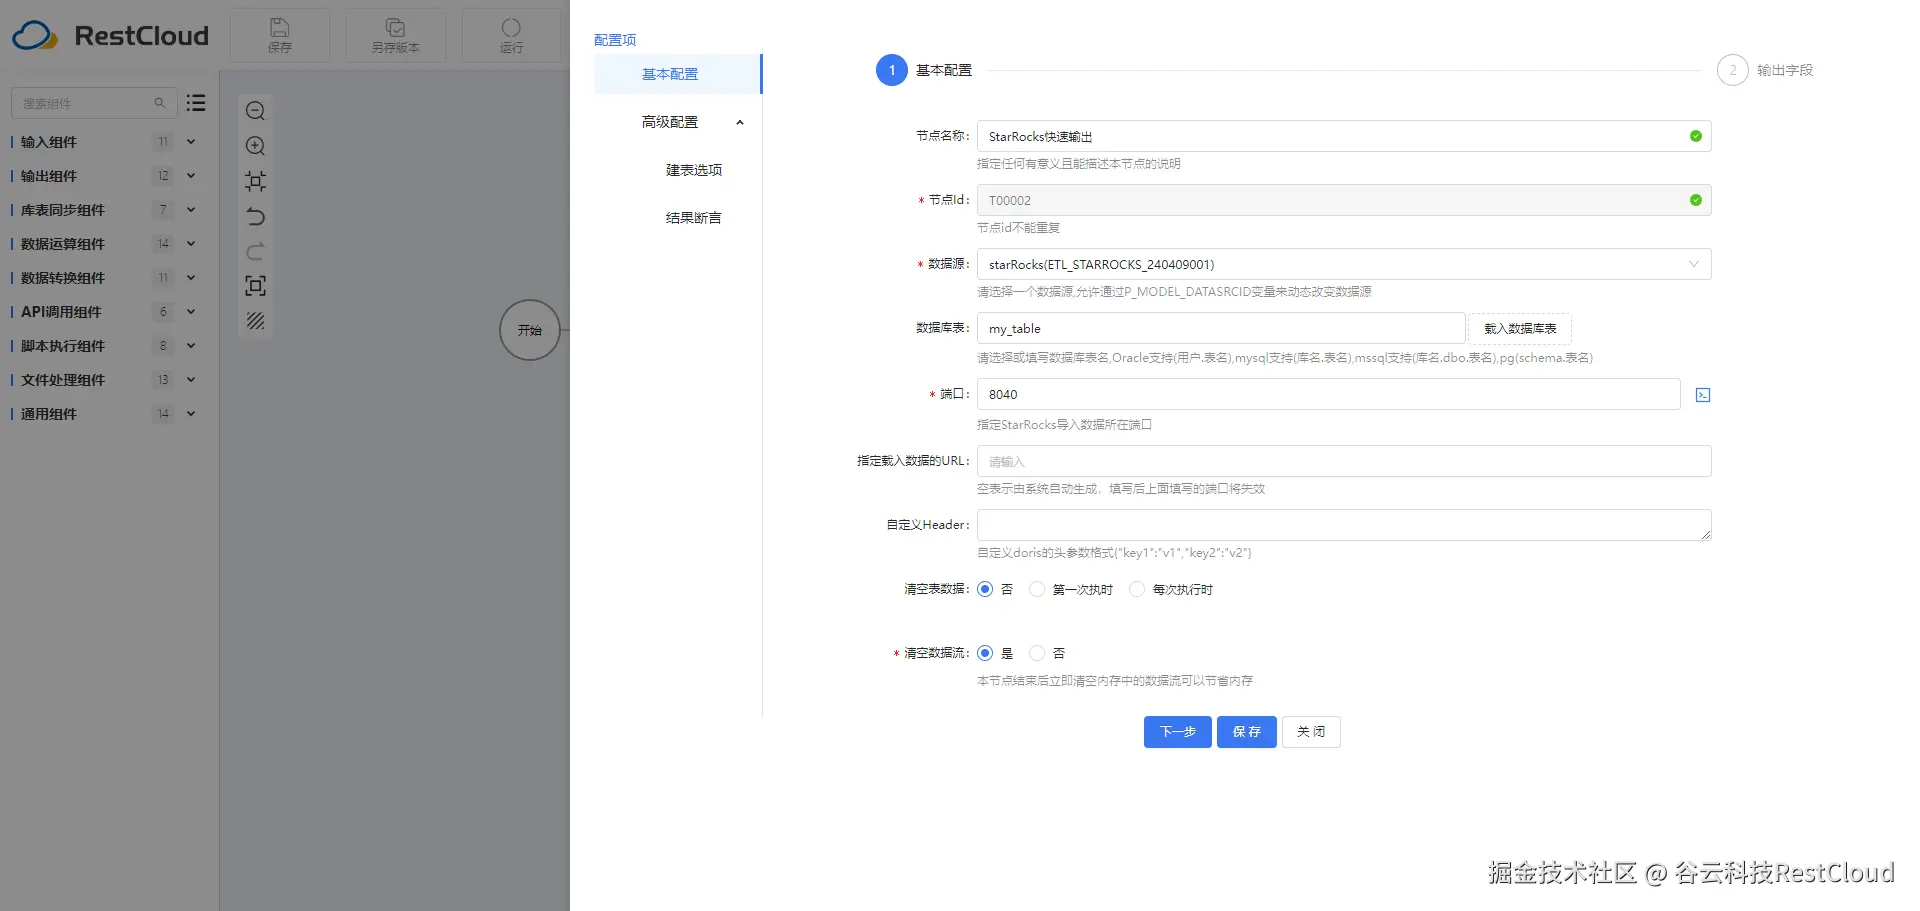Click the search magnifier in component search
Screen dimensions: 1920x911
click(x=159, y=103)
